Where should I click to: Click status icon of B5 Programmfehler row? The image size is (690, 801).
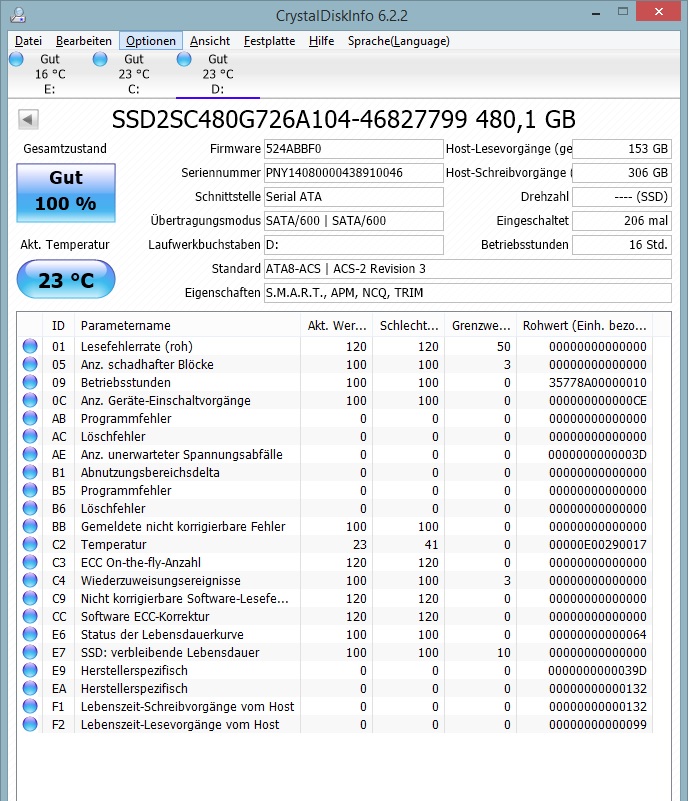coord(30,490)
